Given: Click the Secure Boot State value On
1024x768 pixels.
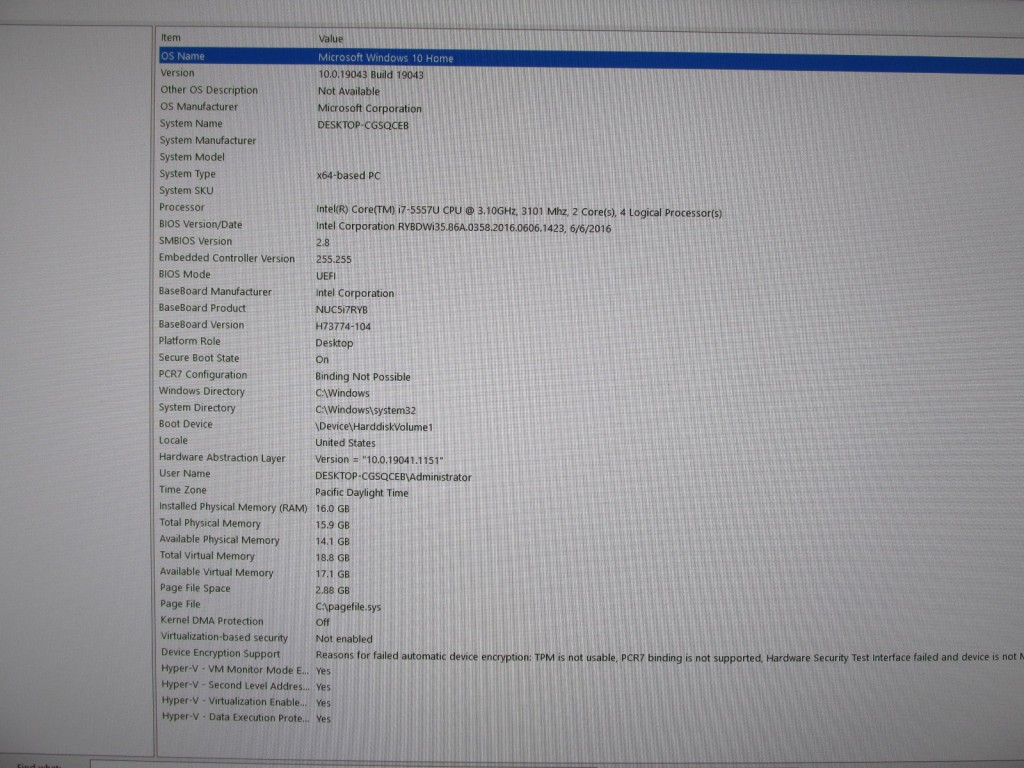Looking at the screenshot, I should point(323,360).
